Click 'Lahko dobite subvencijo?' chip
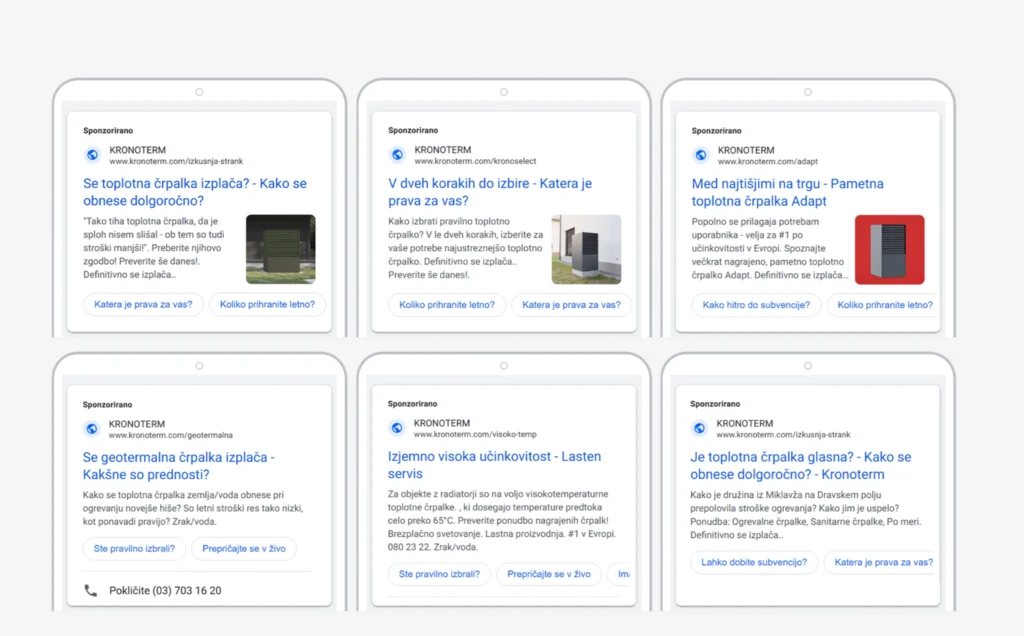Viewport: 1024px width, 636px height. click(754, 562)
